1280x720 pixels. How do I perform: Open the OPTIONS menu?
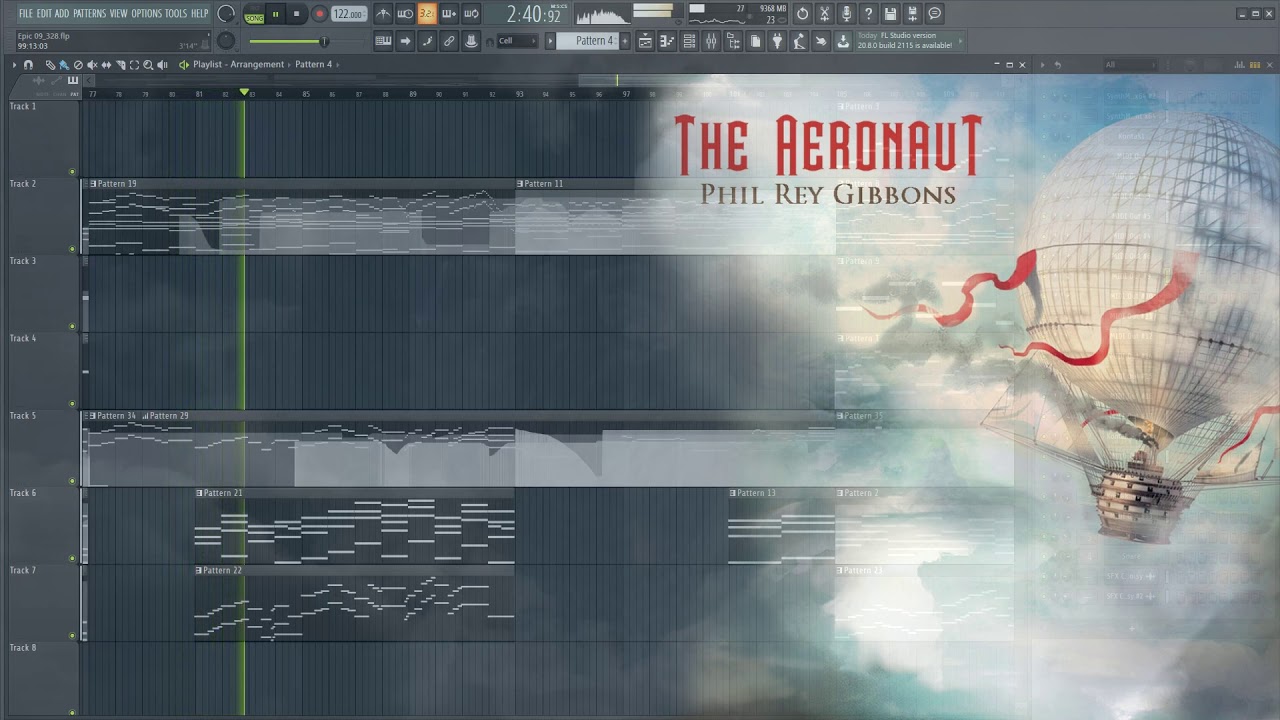[x=146, y=14]
